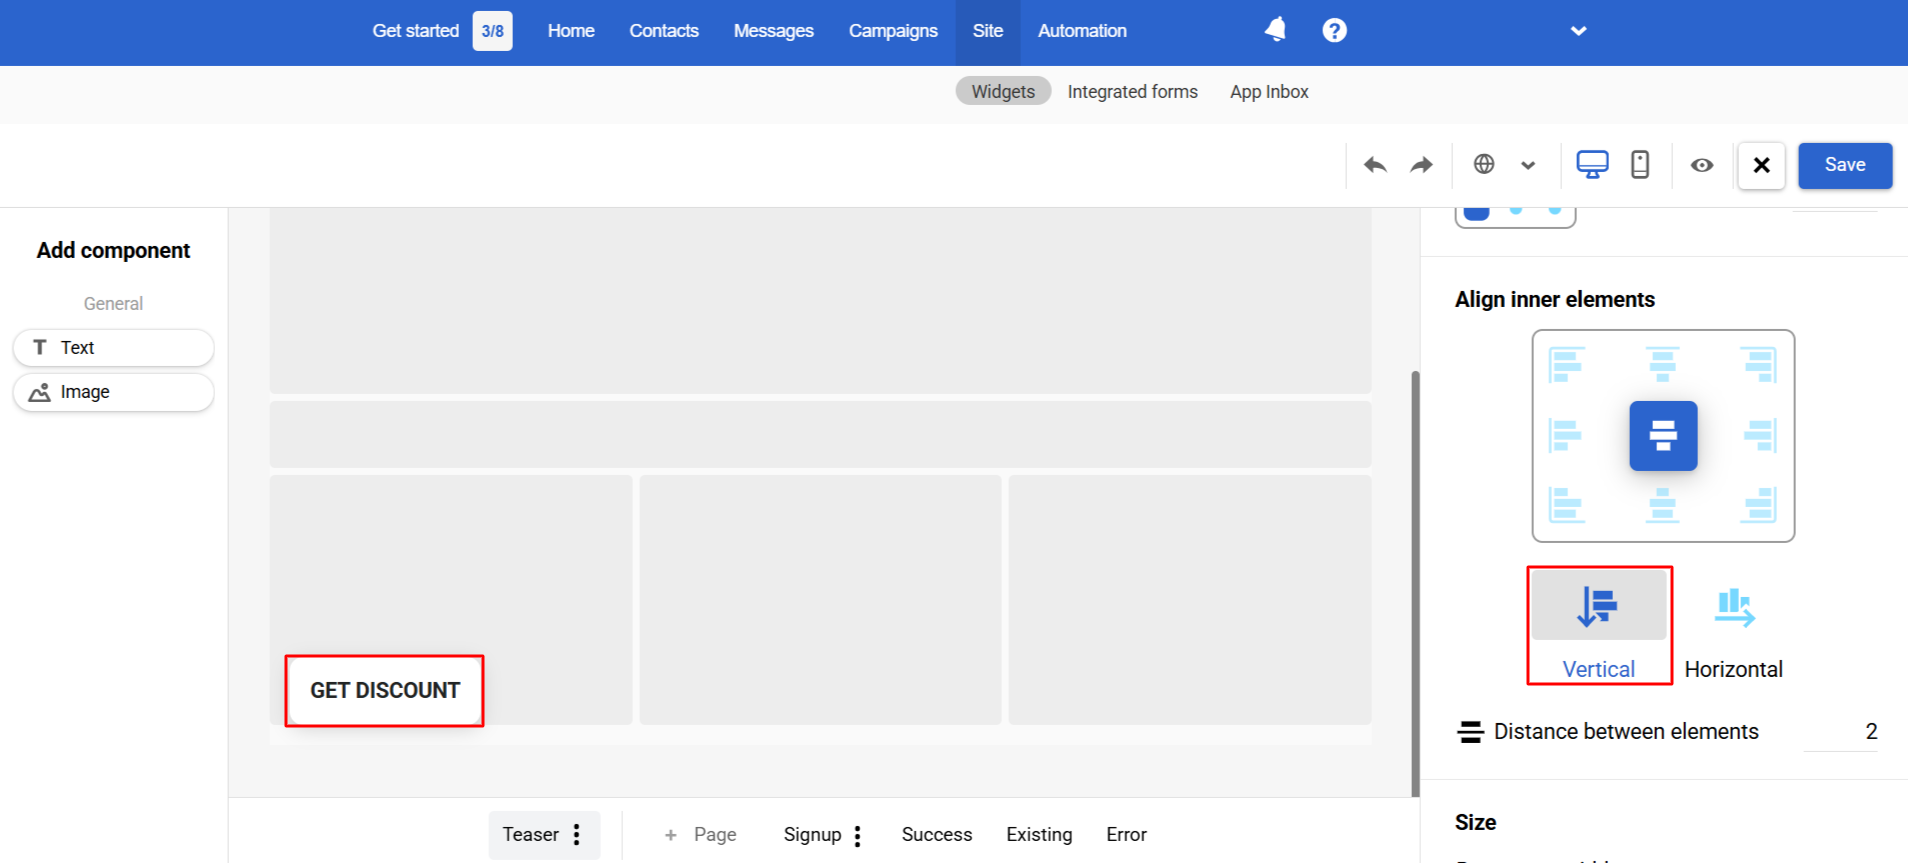Toggle preview with the eye icon
Viewport: 1908px width, 863px height.
pos(1702,165)
